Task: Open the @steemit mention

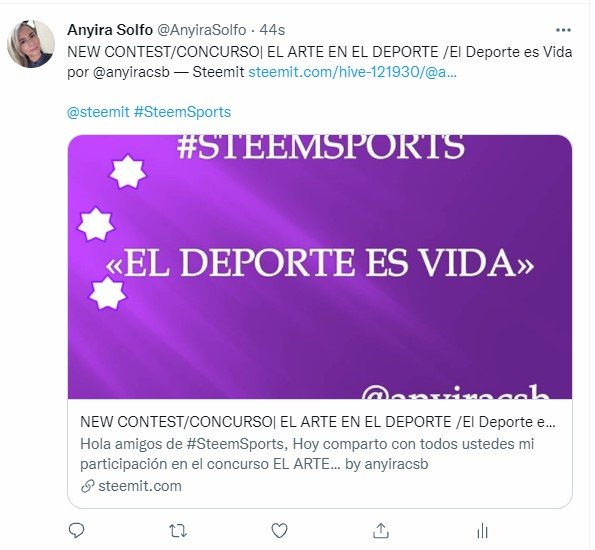Action: click(x=98, y=112)
